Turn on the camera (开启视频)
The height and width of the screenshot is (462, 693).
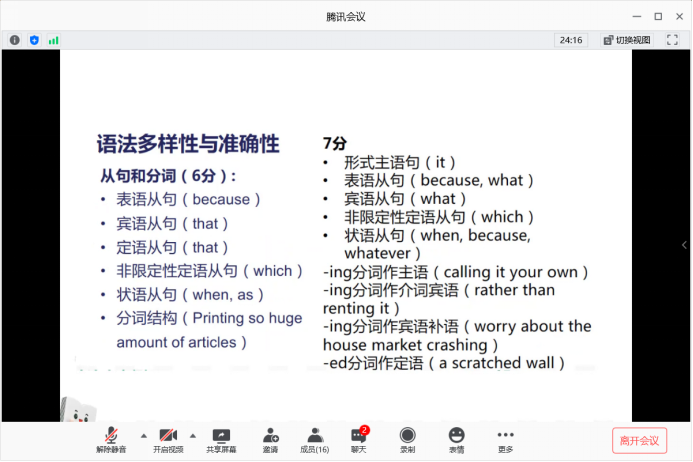pos(168,438)
